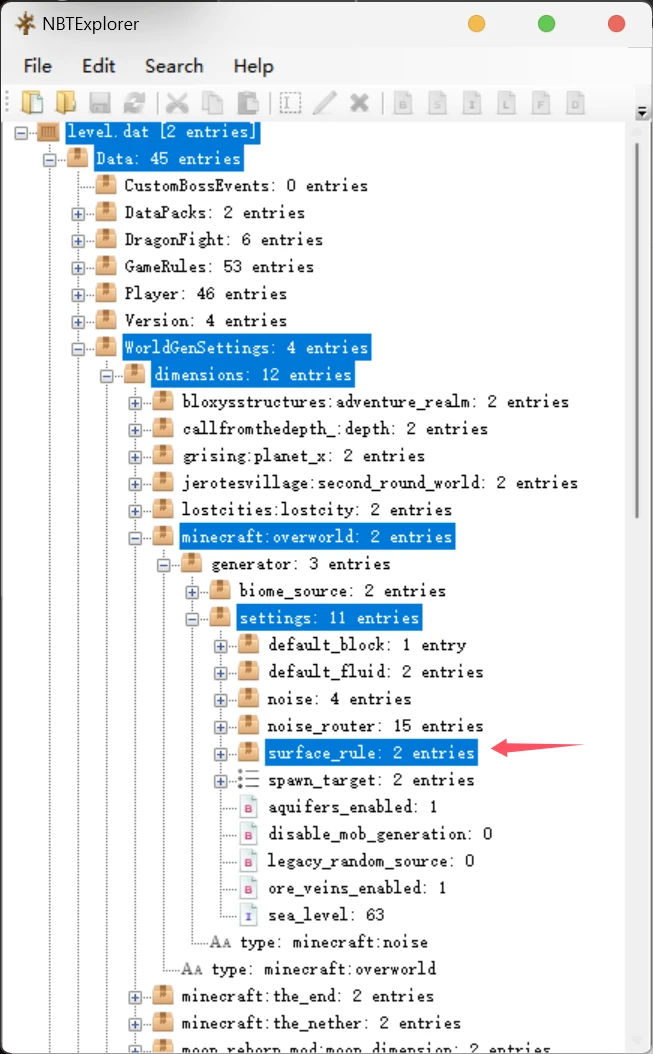The height and width of the screenshot is (1054, 653).
Task: Select the sea_level: 63 entry
Action: (326, 915)
